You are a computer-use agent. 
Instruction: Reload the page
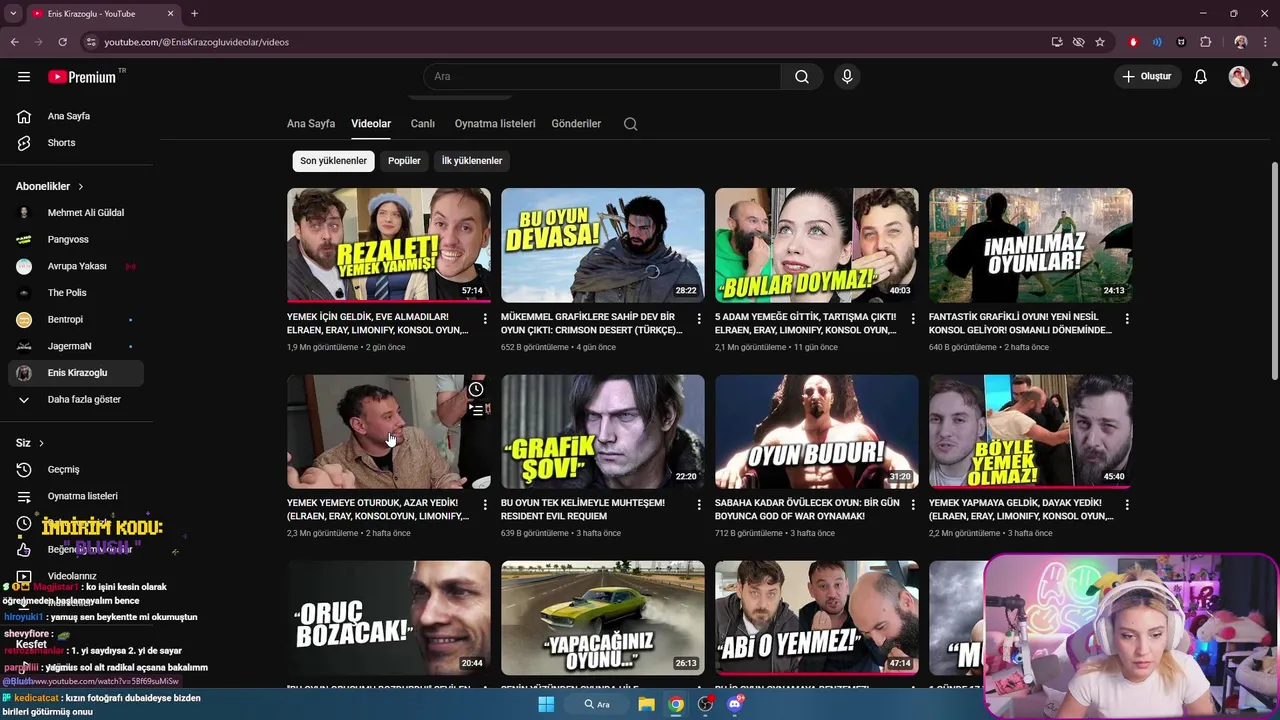pyautogui.click(x=62, y=42)
